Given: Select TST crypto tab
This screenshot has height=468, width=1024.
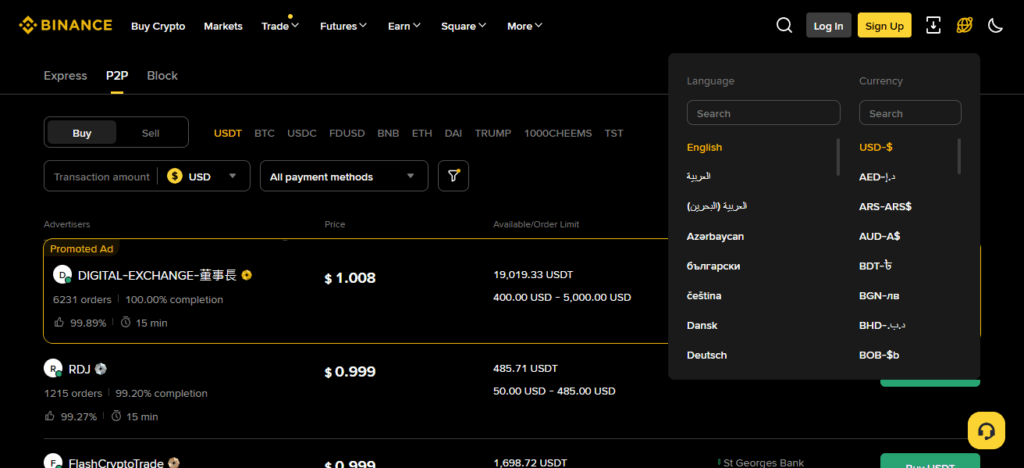Looking at the screenshot, I should [x=613, y=133].
